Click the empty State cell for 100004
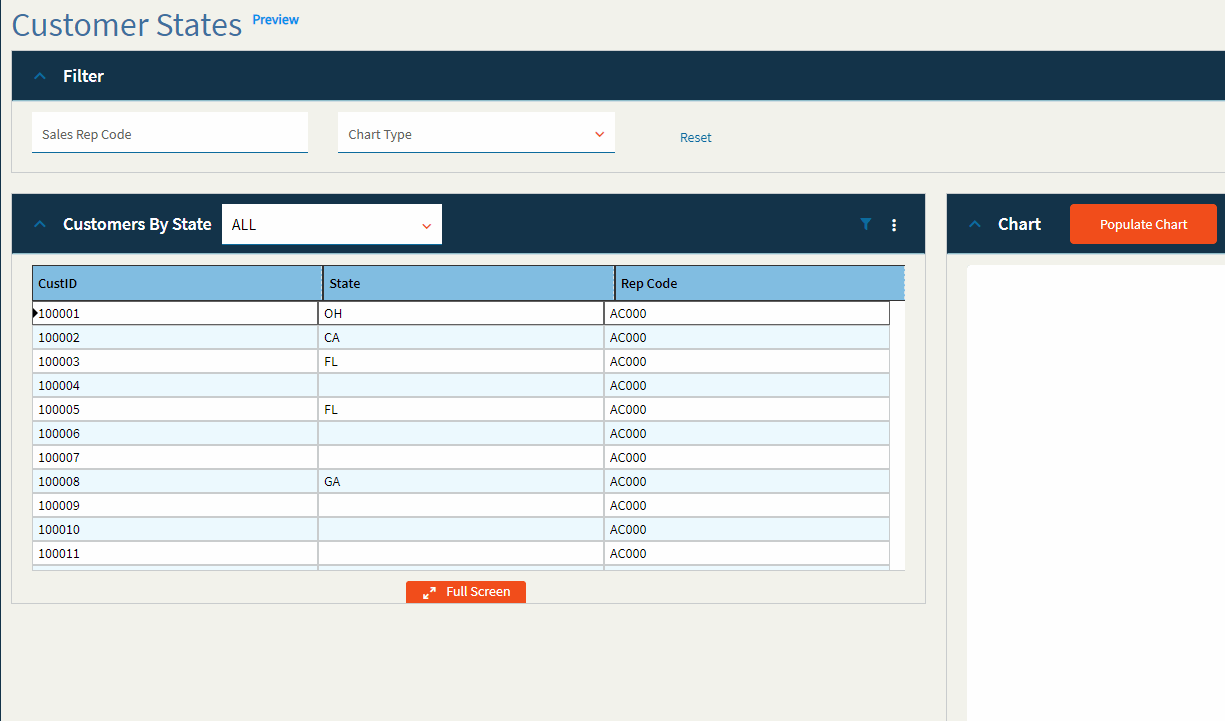The image size is (1225, 721). [x=461, y=385]
